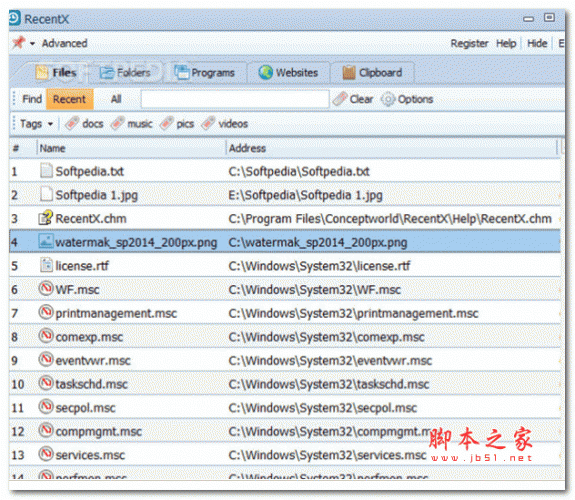Viewport: 575px width, 500px height.
Task: Sort by the Address column header
Action: (x=392, y=148)
